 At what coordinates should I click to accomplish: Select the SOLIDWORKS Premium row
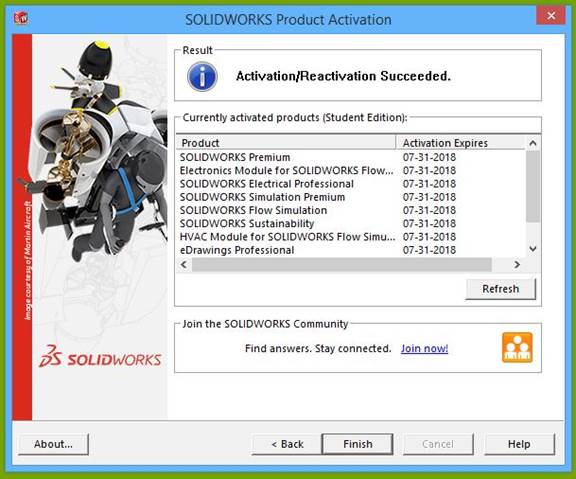pos(351,157)
